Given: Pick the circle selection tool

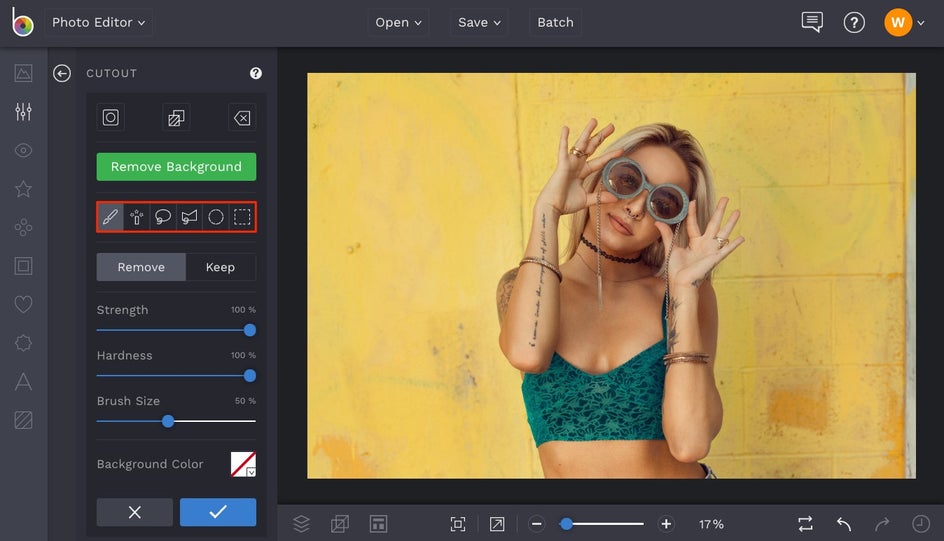Looking at the screenshot, I should coord(216,217).
